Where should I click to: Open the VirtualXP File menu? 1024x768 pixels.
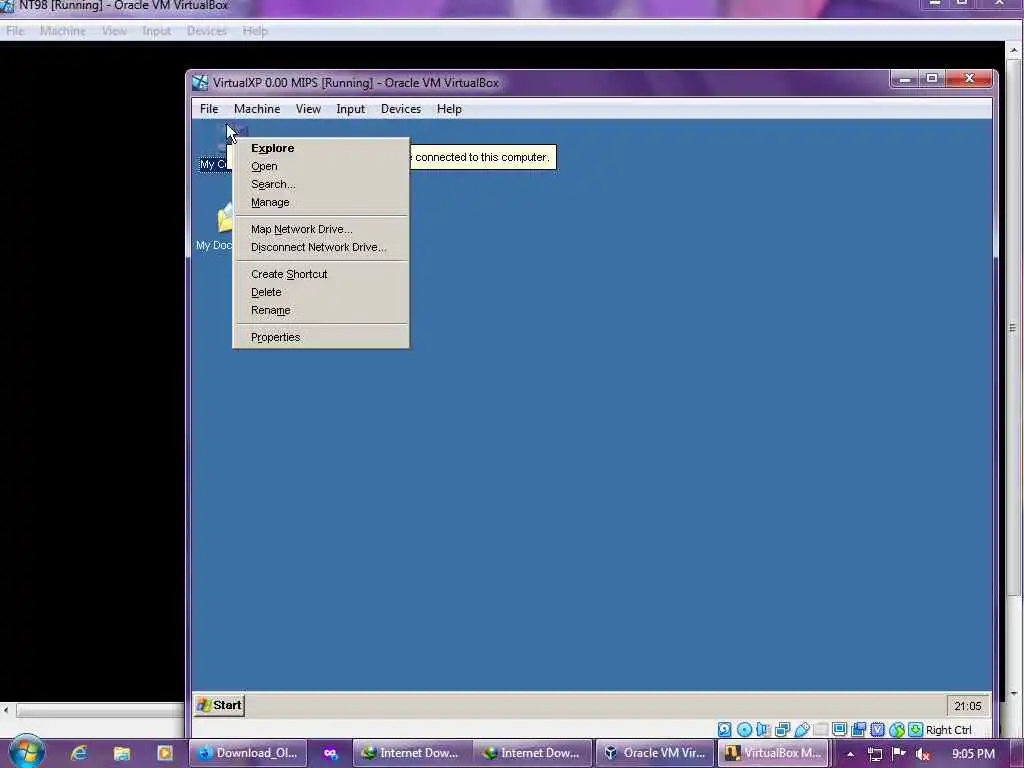click(209, 109)
